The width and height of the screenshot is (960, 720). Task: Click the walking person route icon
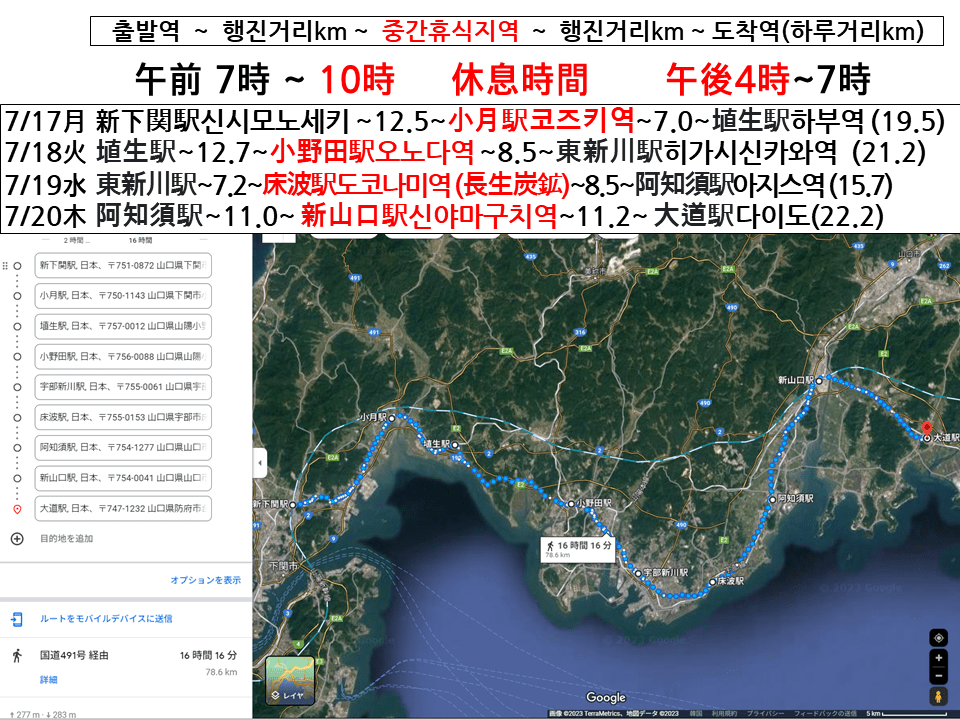pyautogui.click(x=17, y=656)
